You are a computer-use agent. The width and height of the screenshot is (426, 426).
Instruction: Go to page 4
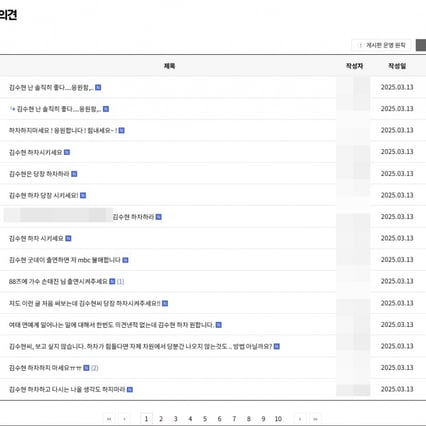(190, 419)
